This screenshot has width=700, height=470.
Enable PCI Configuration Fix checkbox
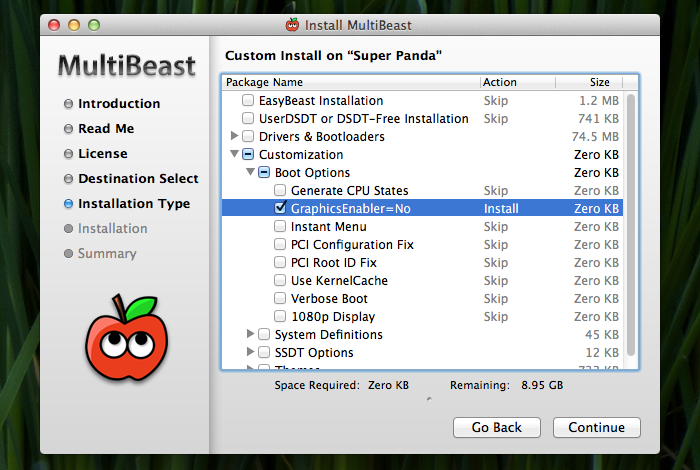pos(280,244)
